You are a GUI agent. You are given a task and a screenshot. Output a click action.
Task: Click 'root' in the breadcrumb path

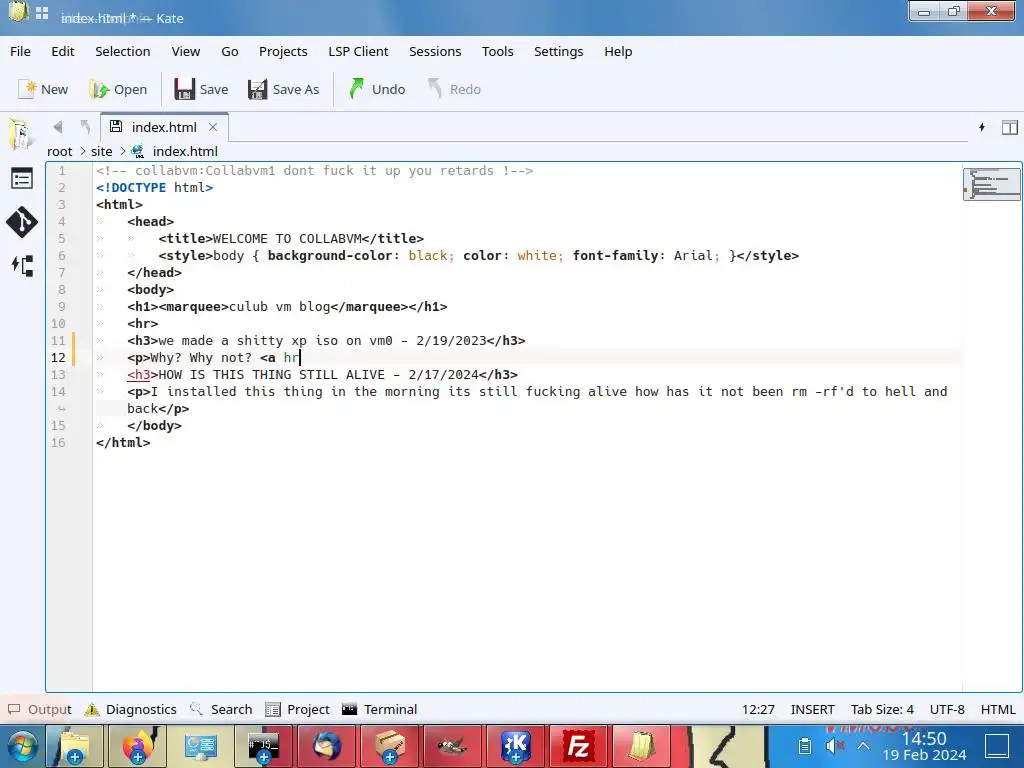click(59, 152)
